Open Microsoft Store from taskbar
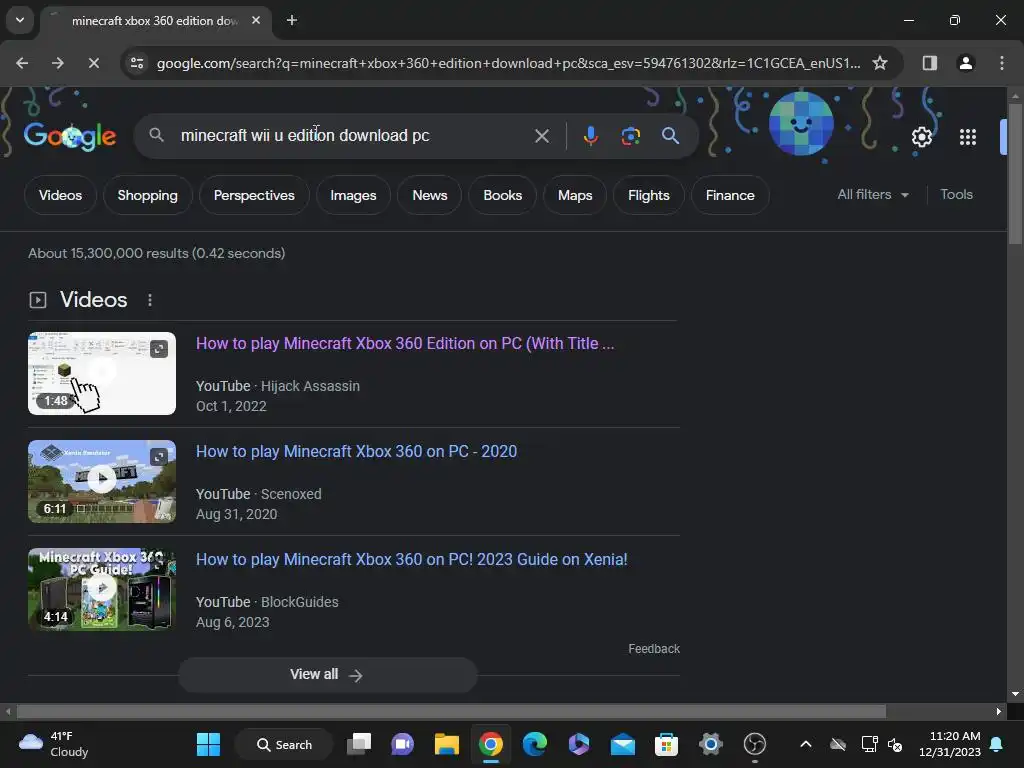This screenshot has width=1024, height=768. (x=666, y=744)
